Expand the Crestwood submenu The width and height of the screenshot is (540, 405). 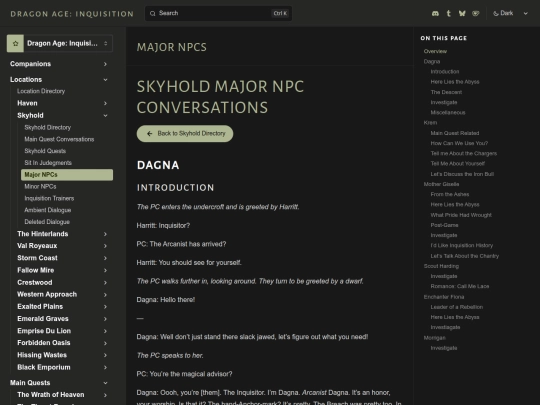click(x=105, y=282)
